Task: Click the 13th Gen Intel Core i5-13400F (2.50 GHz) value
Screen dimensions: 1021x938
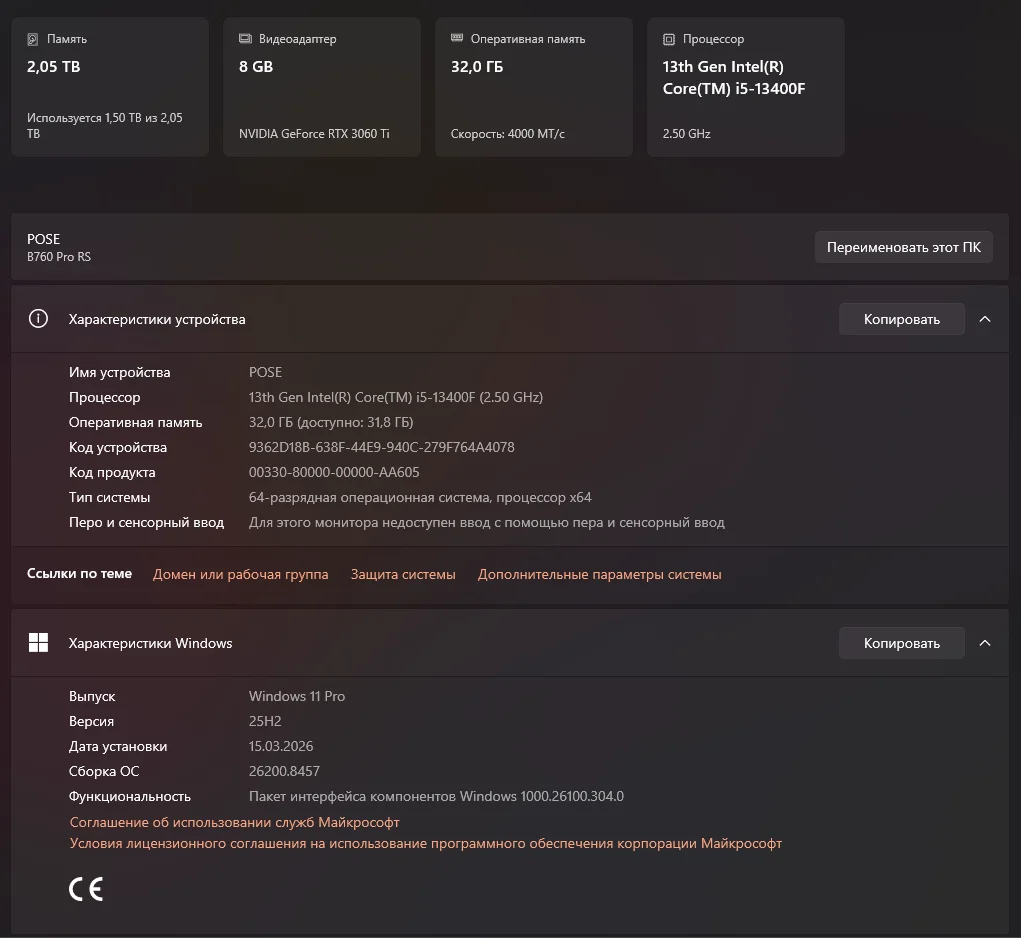Action: point(396,397)
